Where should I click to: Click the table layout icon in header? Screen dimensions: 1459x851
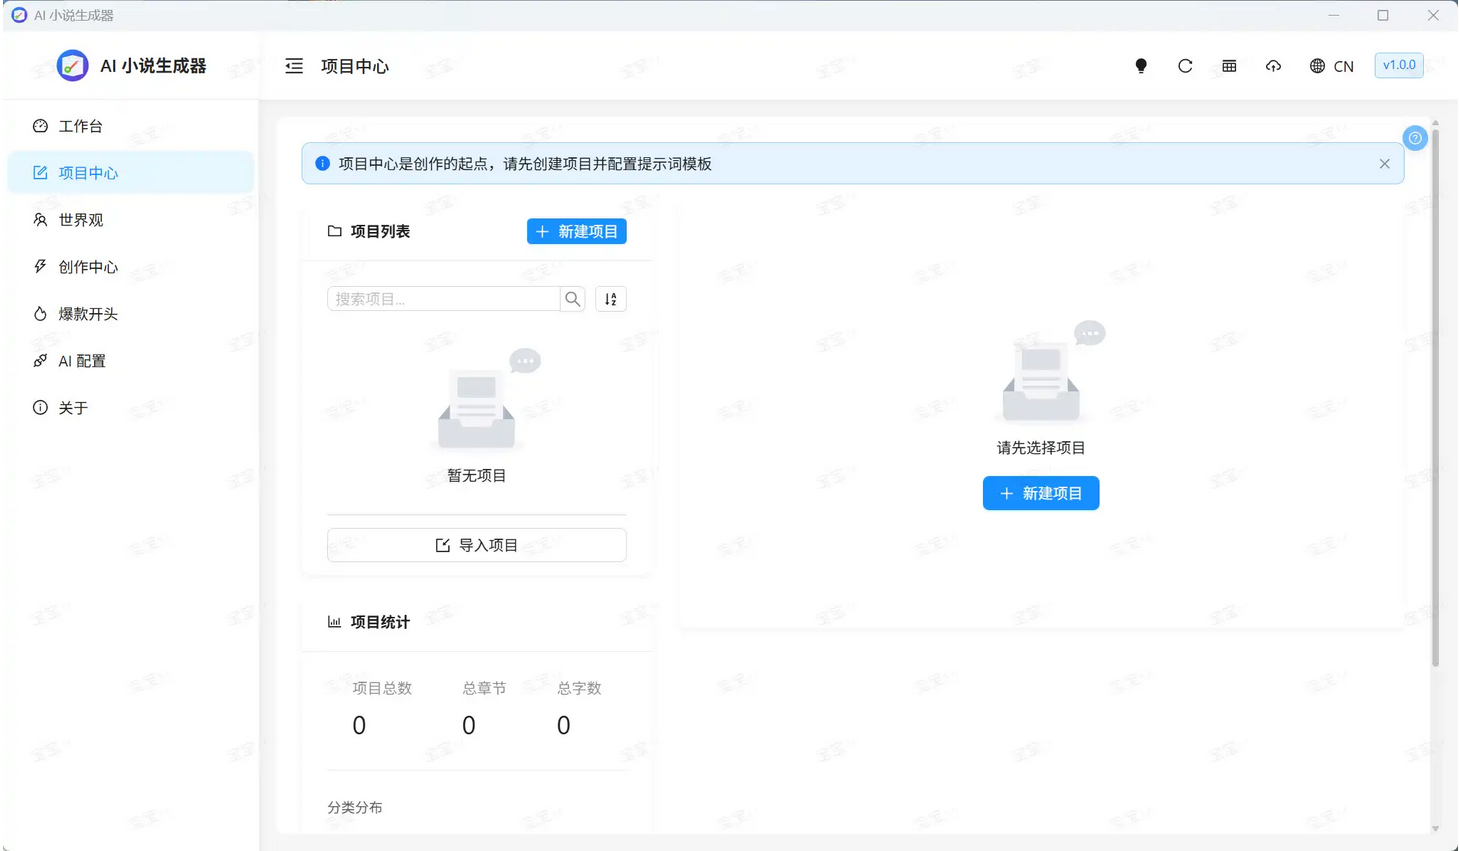(1229, 66)
